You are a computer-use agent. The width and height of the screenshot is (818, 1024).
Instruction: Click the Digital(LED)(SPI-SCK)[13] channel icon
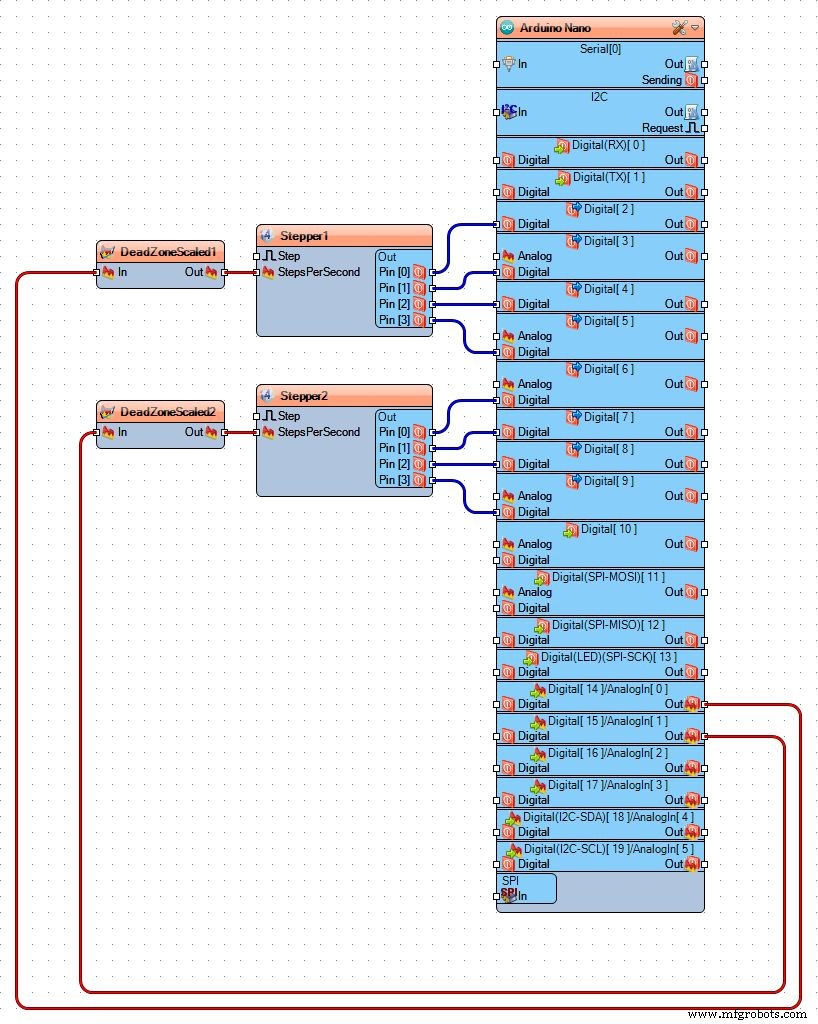tap(530, 657)
